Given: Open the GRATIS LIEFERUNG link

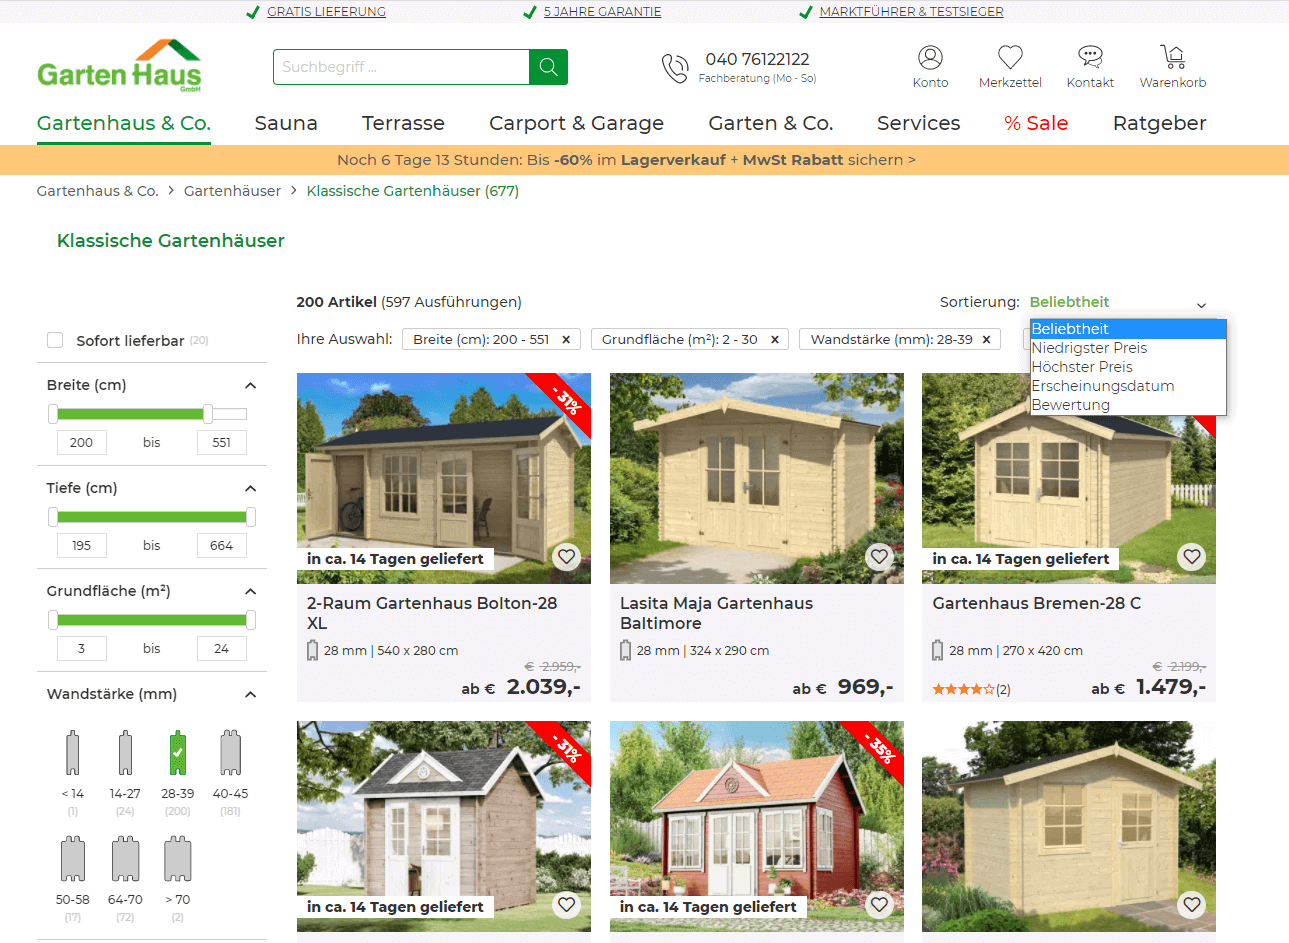Looking at the screenshot, I should (x=326, y=11).
